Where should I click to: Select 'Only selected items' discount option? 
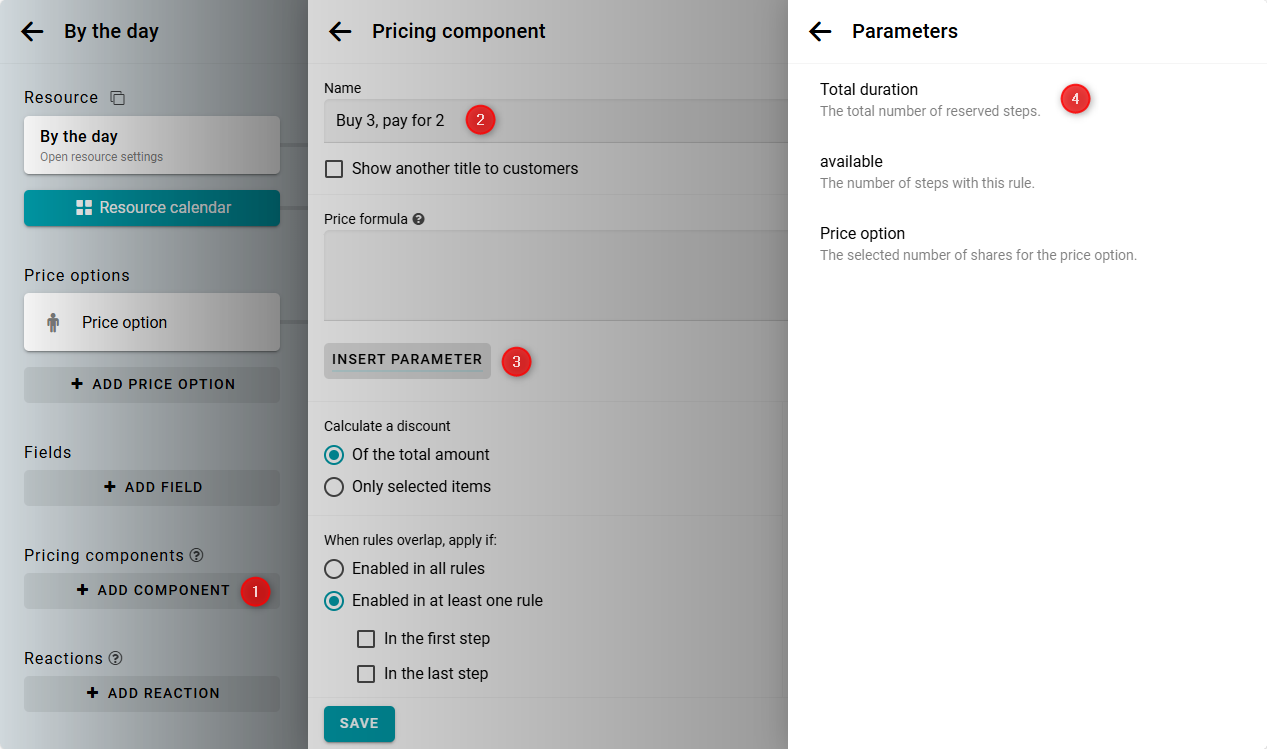click(334, 487)
